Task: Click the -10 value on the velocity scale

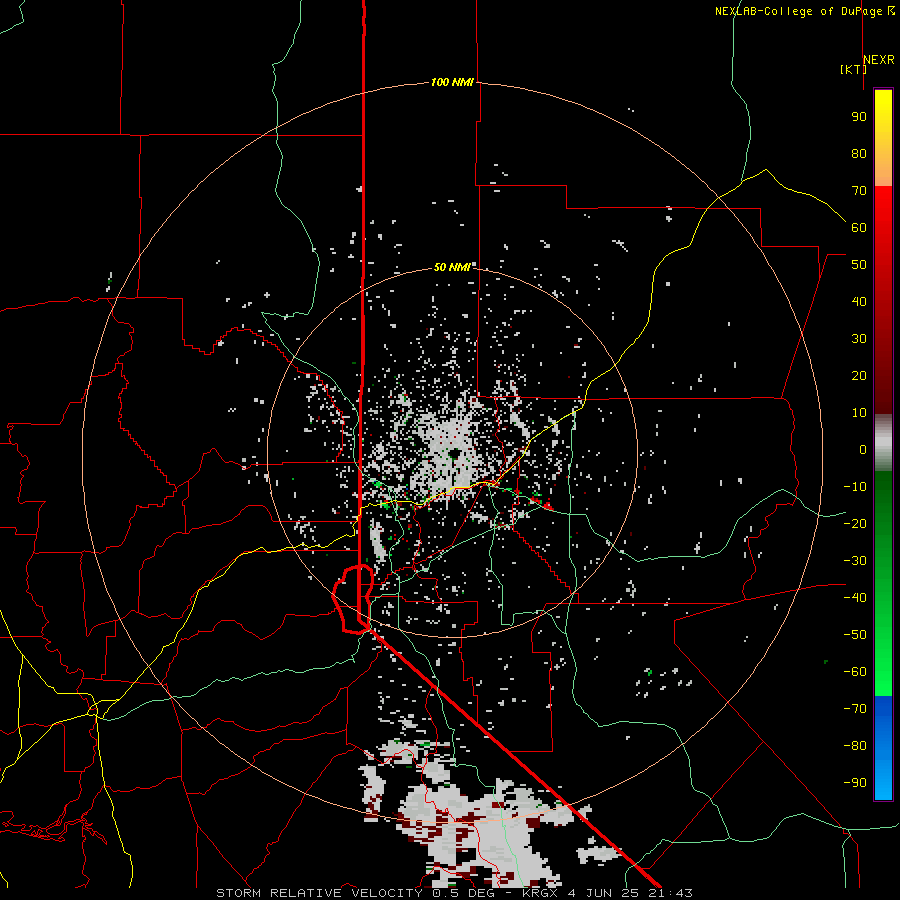Action: (x=855, y=487)
